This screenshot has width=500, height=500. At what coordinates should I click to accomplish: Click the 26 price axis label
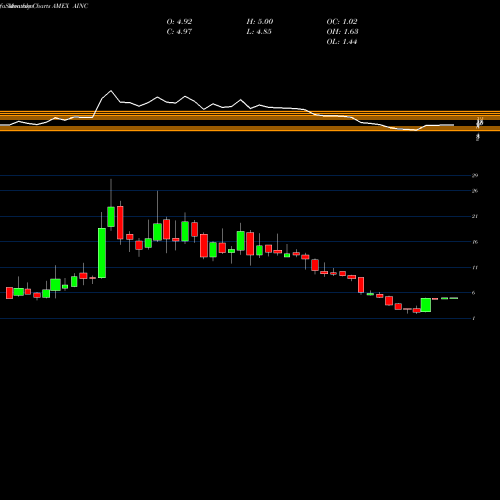[475, 191]
